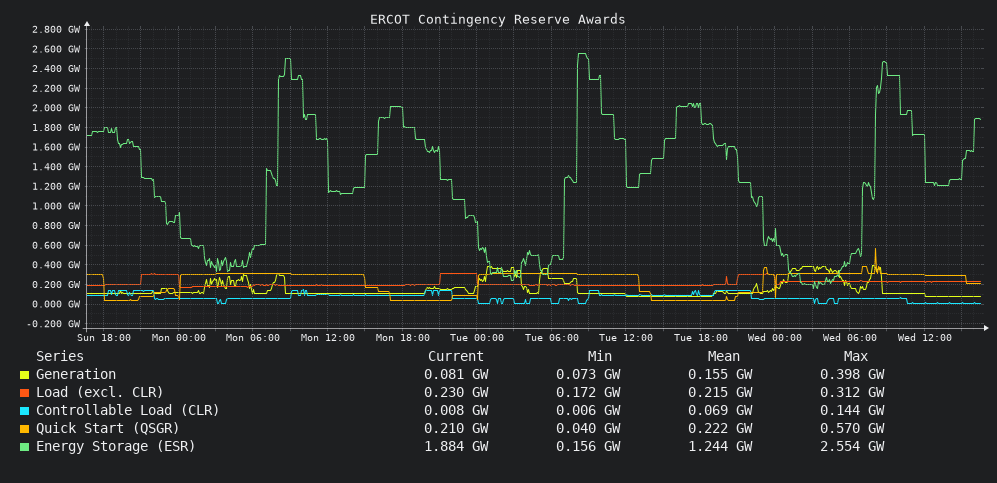Click the Mon 06:00 time axis label
Image resolution: width=997 pixels, height=483 pixels.
pos(253,338)
